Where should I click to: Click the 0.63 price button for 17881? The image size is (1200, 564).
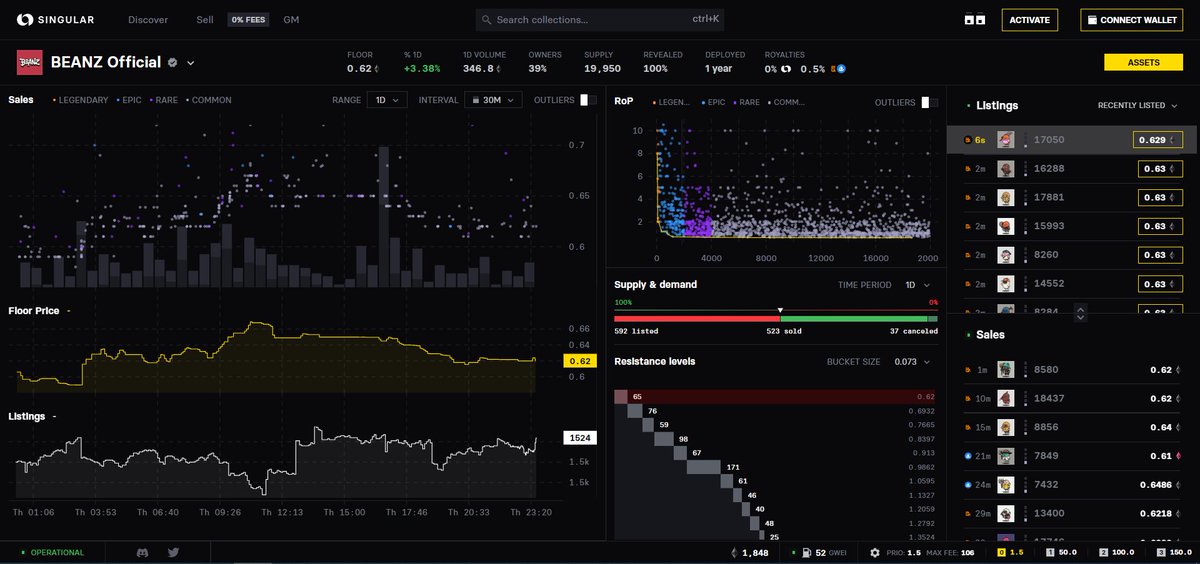tap(1162, 197)
